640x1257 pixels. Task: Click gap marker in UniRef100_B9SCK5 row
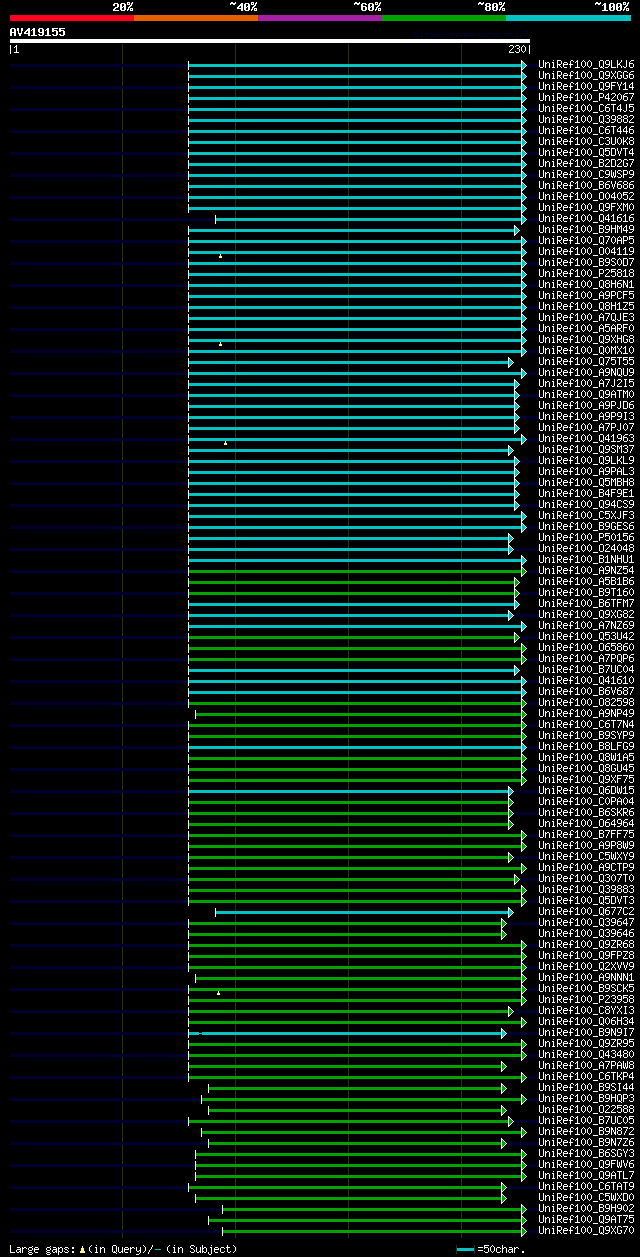click(x=218, y=993)
